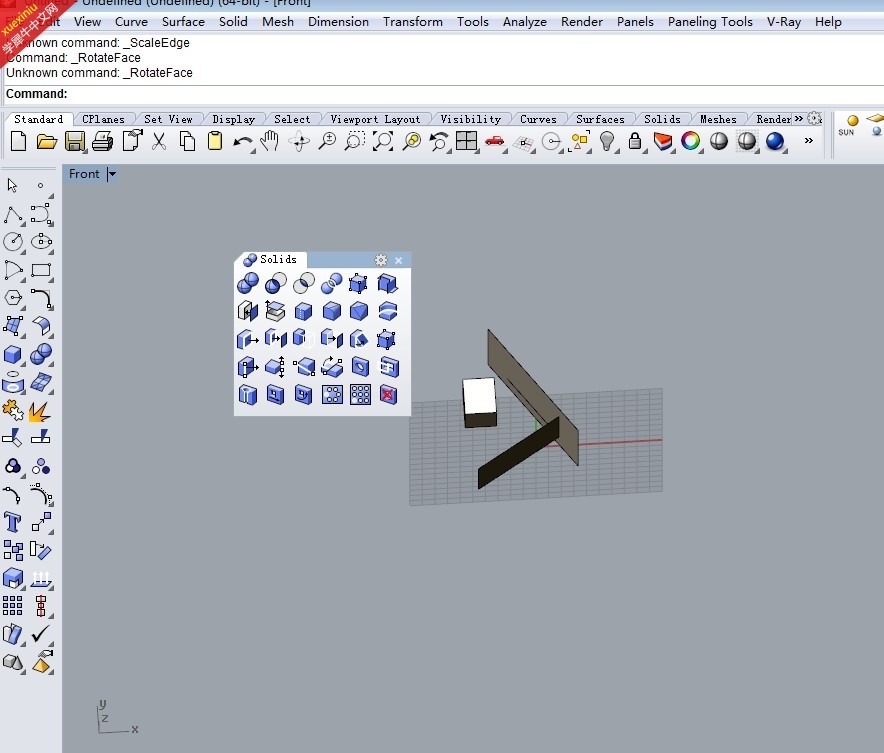The height and width of the screenshot is (753, 884).
Task: Click the Explode icon in left sidebar
Action: click(x=39, y=411)
